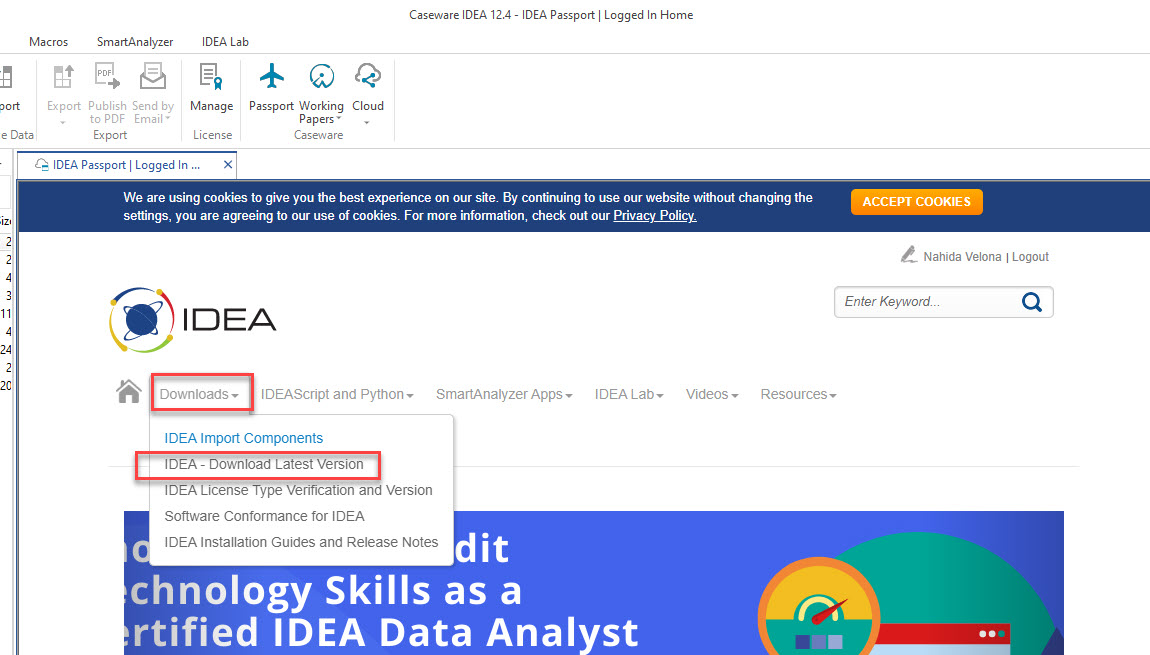
Task: Expand IDEAScript and Python dropdown
Action: click(x=337, y=394)
